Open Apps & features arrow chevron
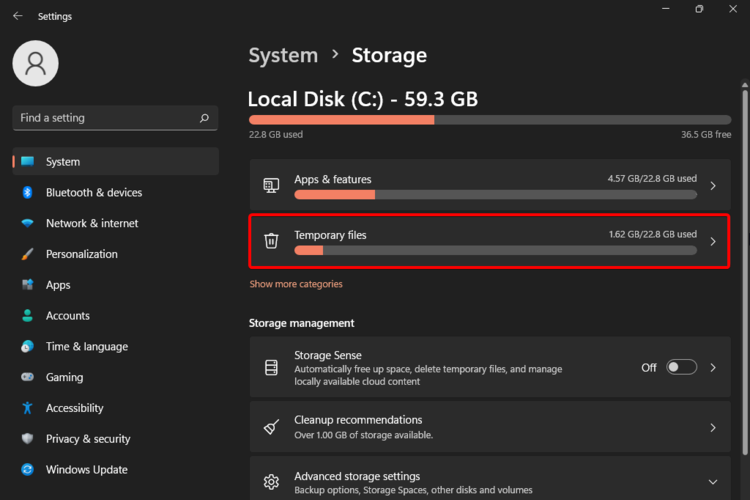This screenshot has height=500, width=750. point(713,186)
